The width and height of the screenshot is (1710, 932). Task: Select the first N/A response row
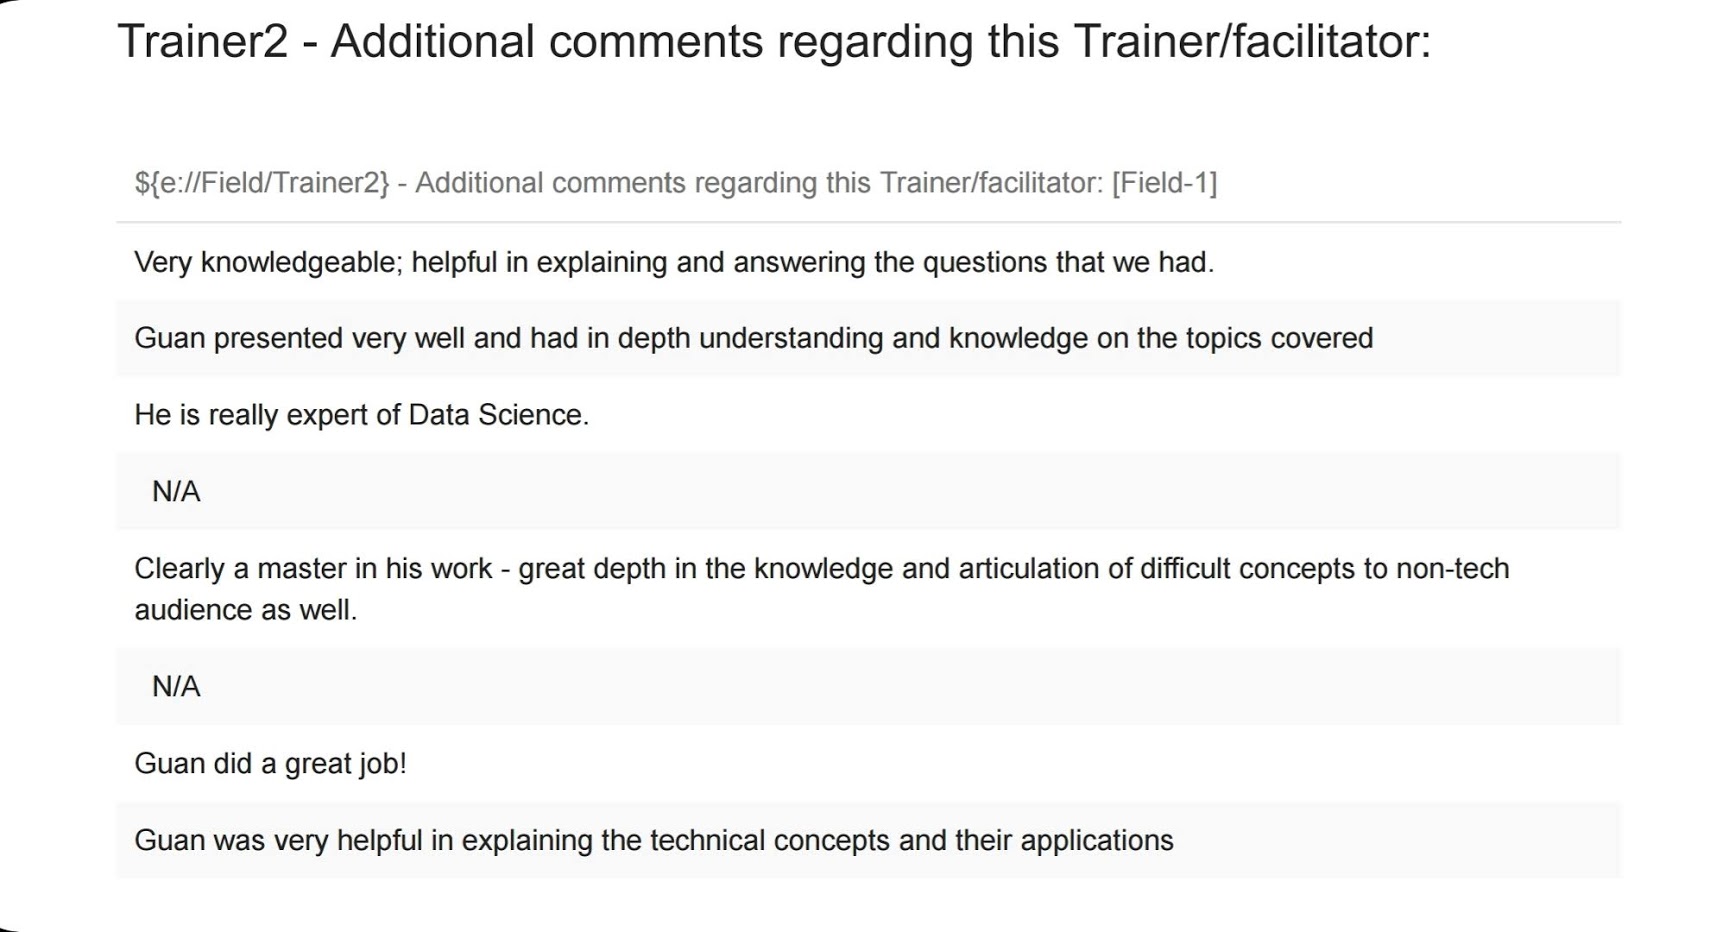(x=868, y=491)
